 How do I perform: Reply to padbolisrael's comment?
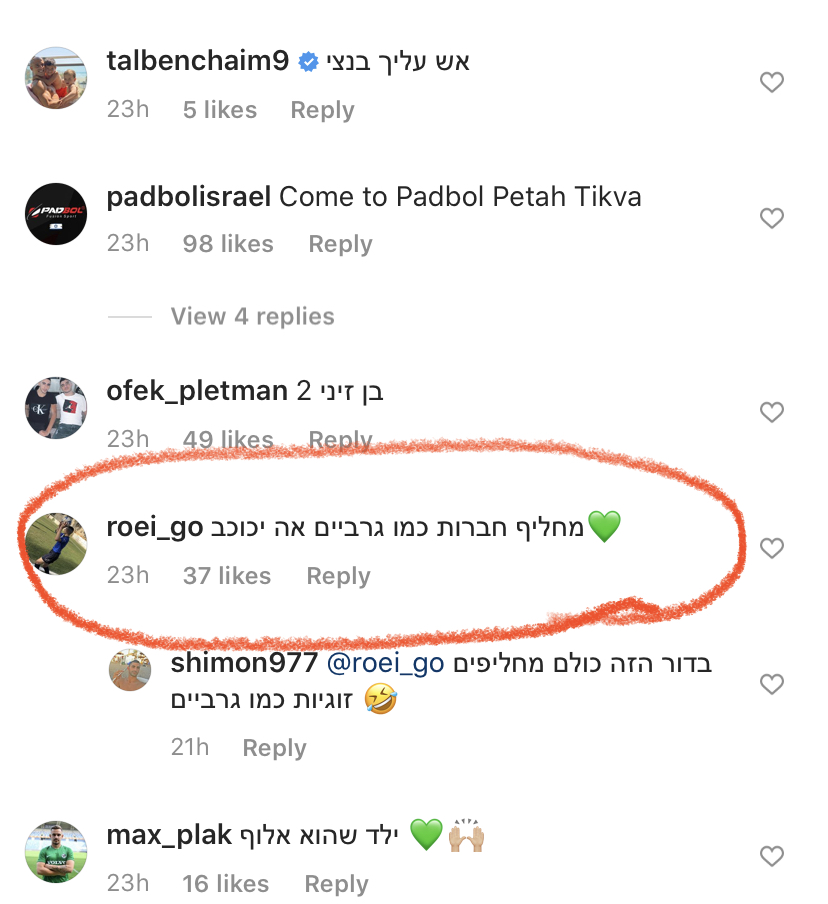pos(340,244)
